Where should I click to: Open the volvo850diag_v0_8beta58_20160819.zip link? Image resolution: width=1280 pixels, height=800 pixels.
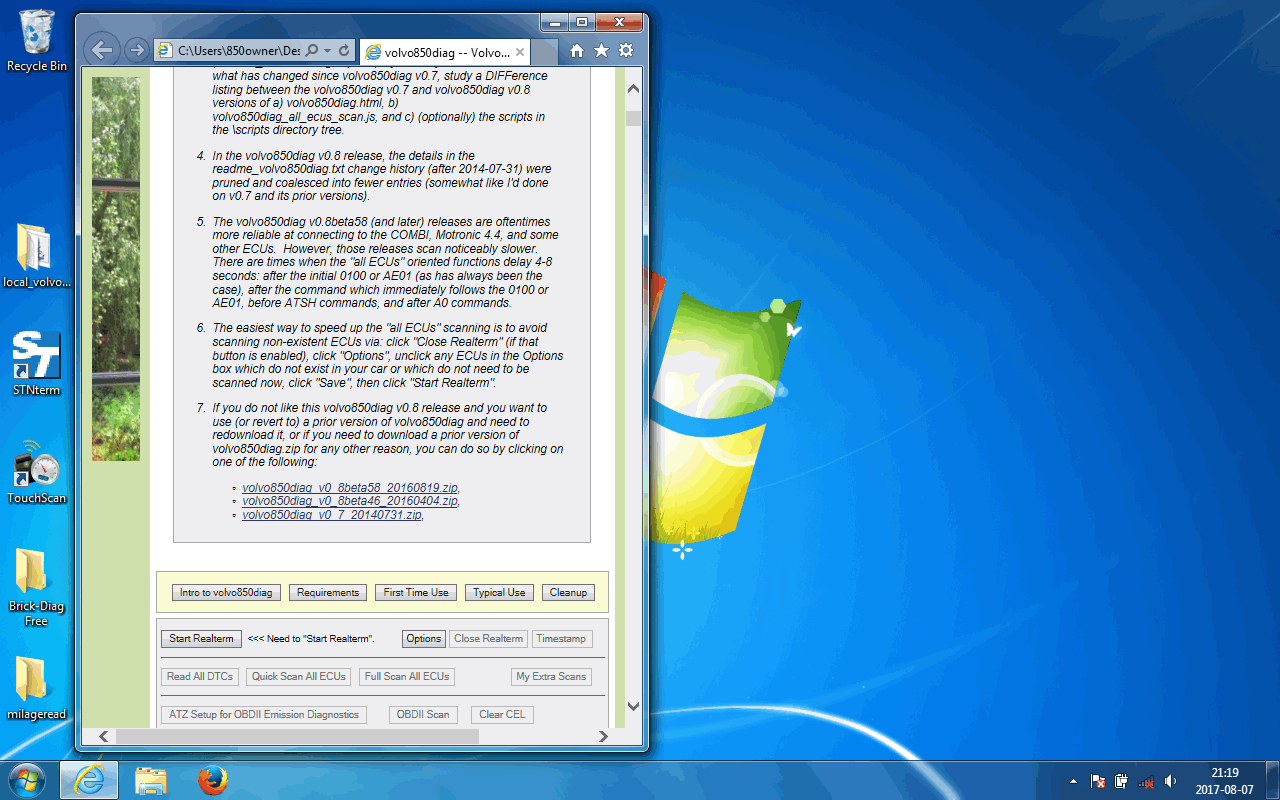click(350, 488)
